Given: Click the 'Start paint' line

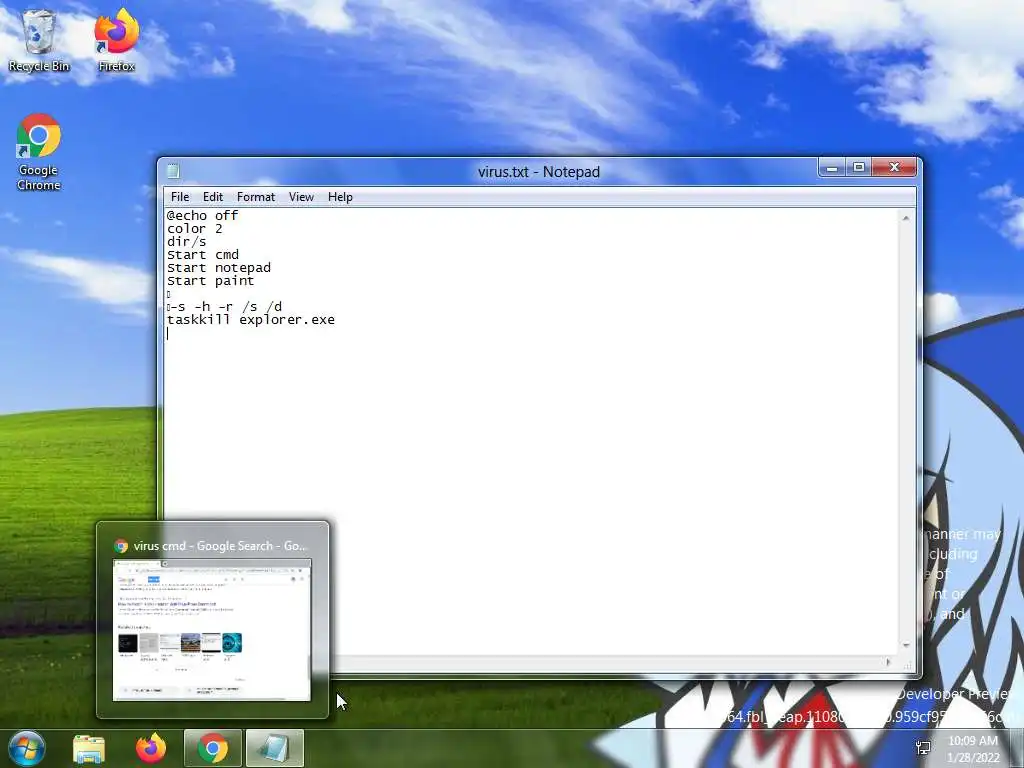Looking at the screenshot, I should pos(210,281).
